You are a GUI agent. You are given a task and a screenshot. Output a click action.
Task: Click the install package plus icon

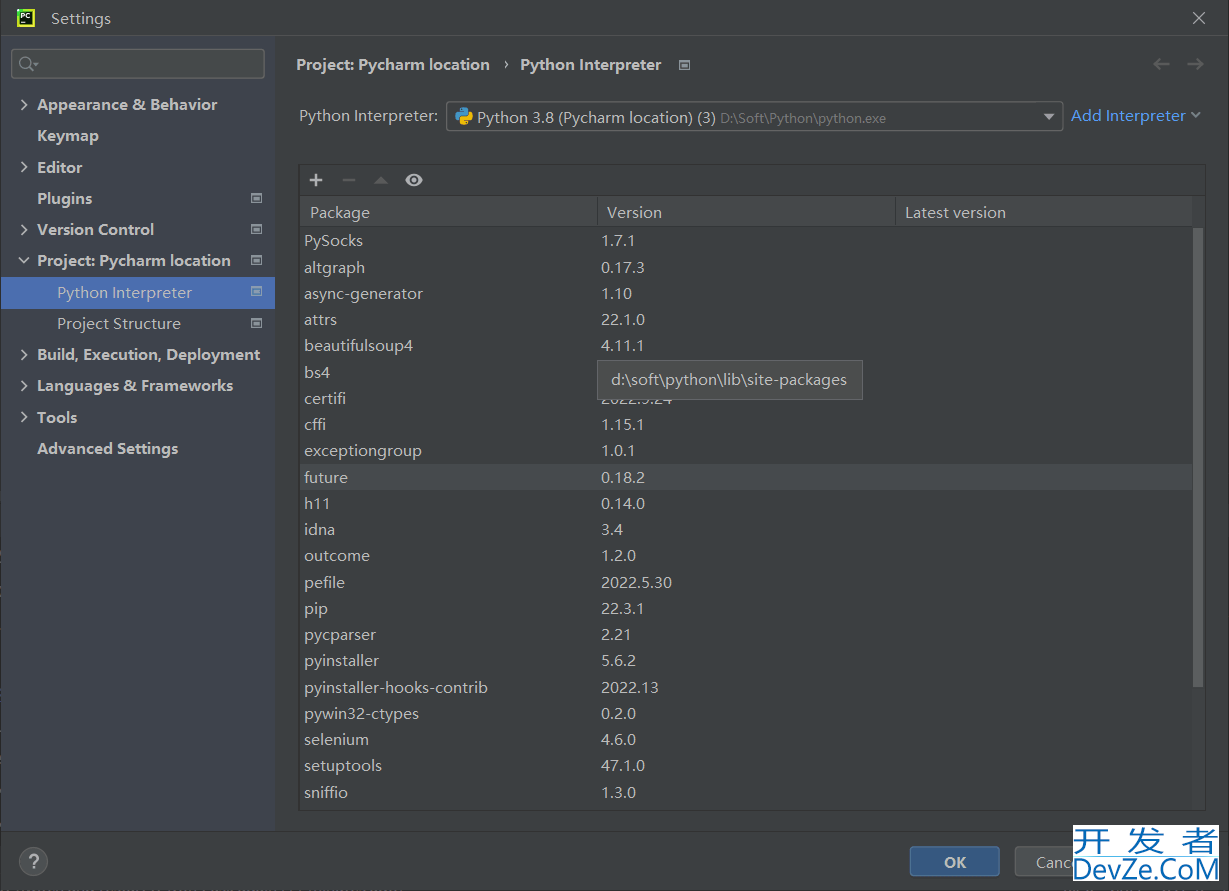pyautogui.click(x=316, y=180)
